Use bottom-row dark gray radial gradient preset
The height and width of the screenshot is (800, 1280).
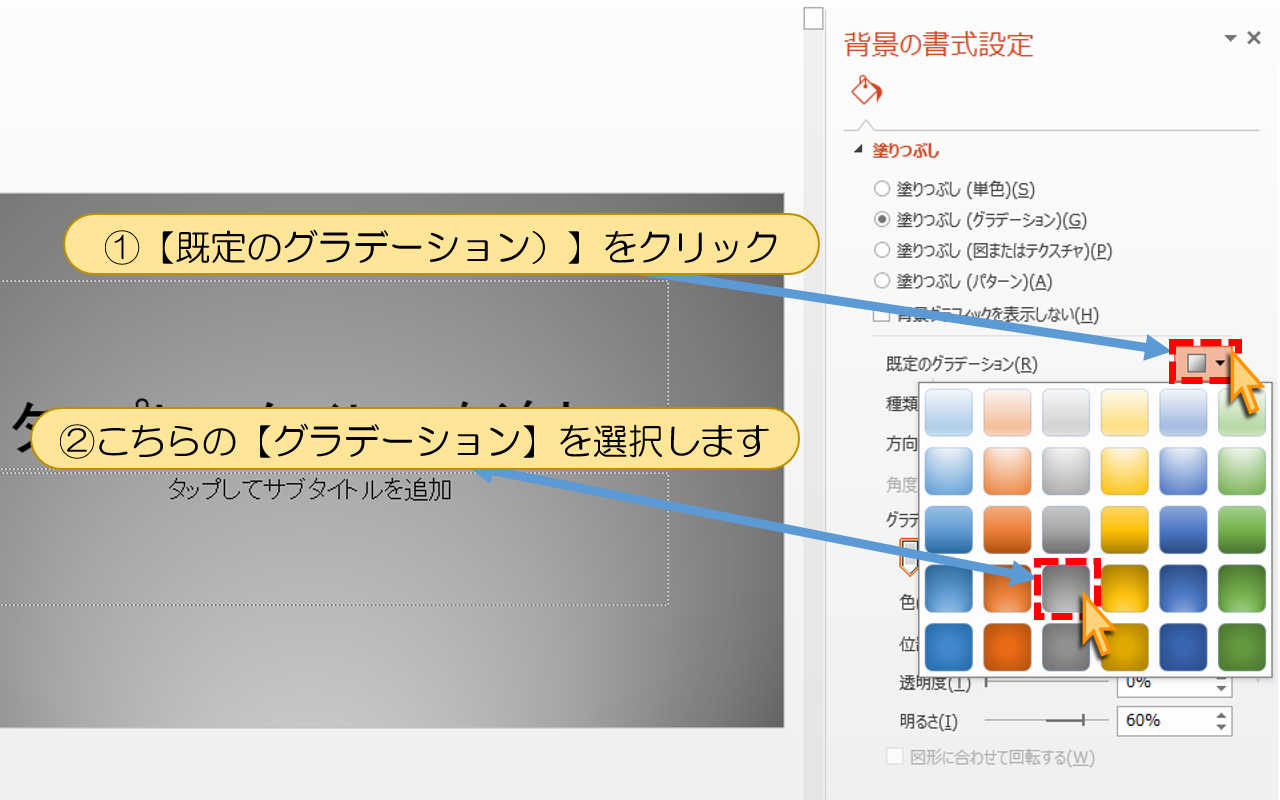pos(1066,647)
